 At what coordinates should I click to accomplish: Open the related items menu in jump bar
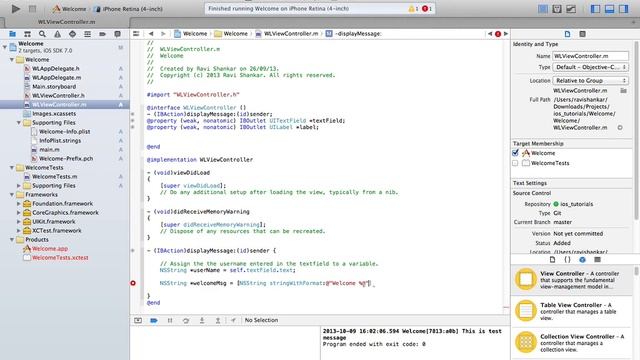point(136,34)
